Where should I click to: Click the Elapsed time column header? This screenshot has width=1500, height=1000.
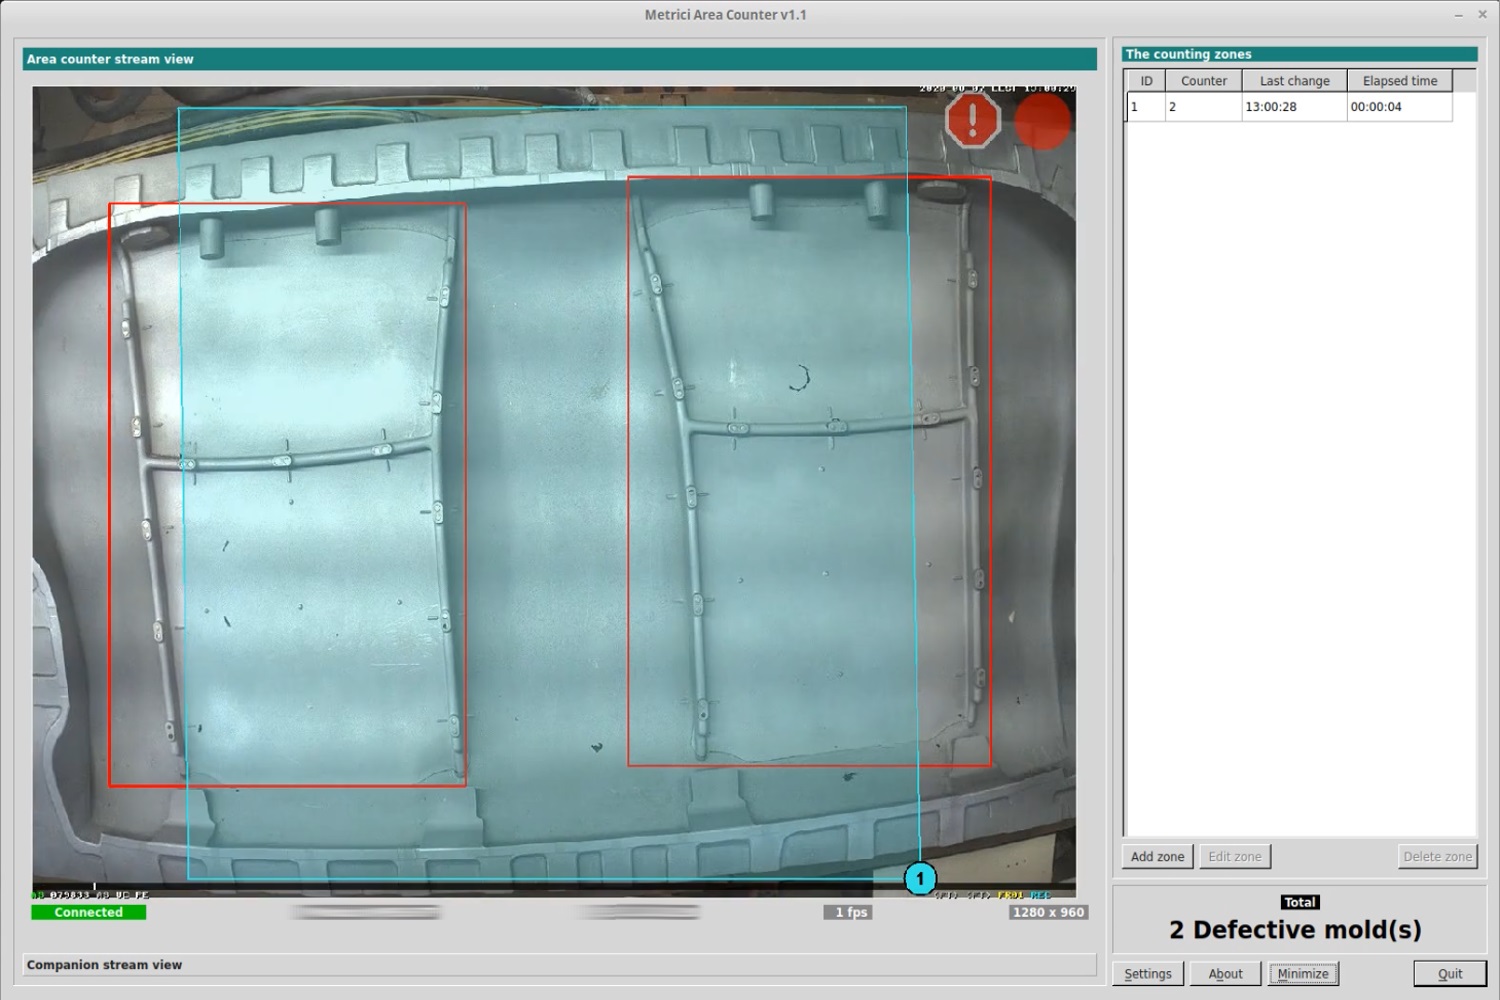(x=1399, y=81)
